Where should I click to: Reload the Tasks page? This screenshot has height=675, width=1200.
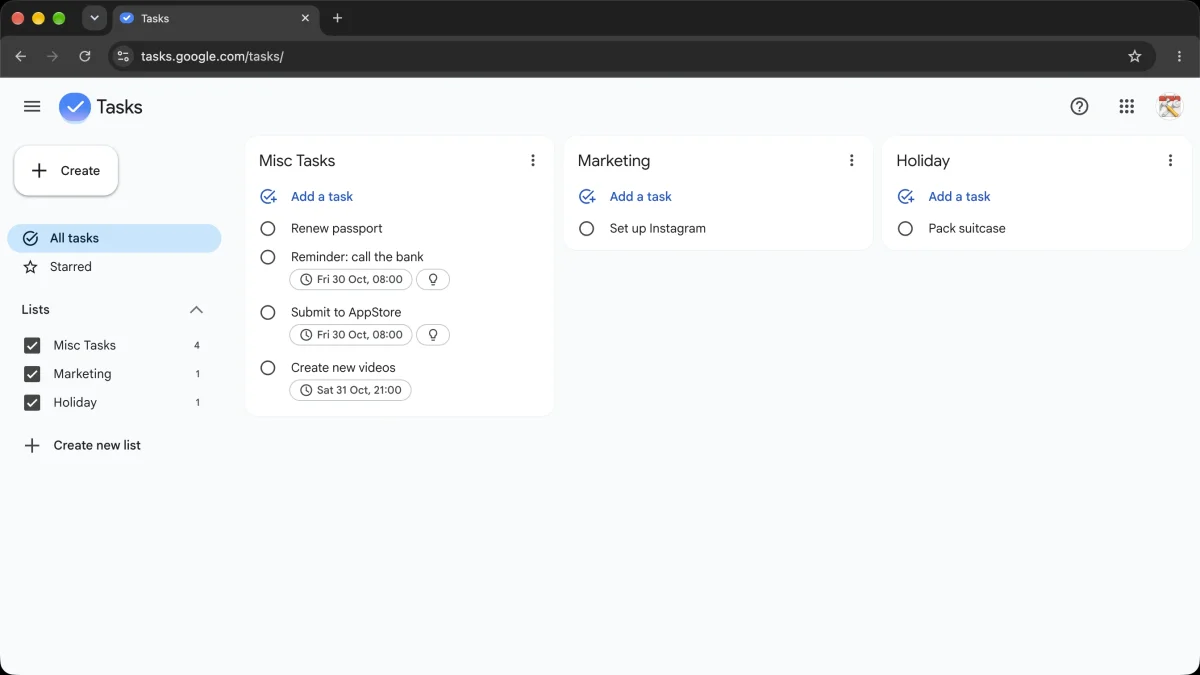[85, 56]
